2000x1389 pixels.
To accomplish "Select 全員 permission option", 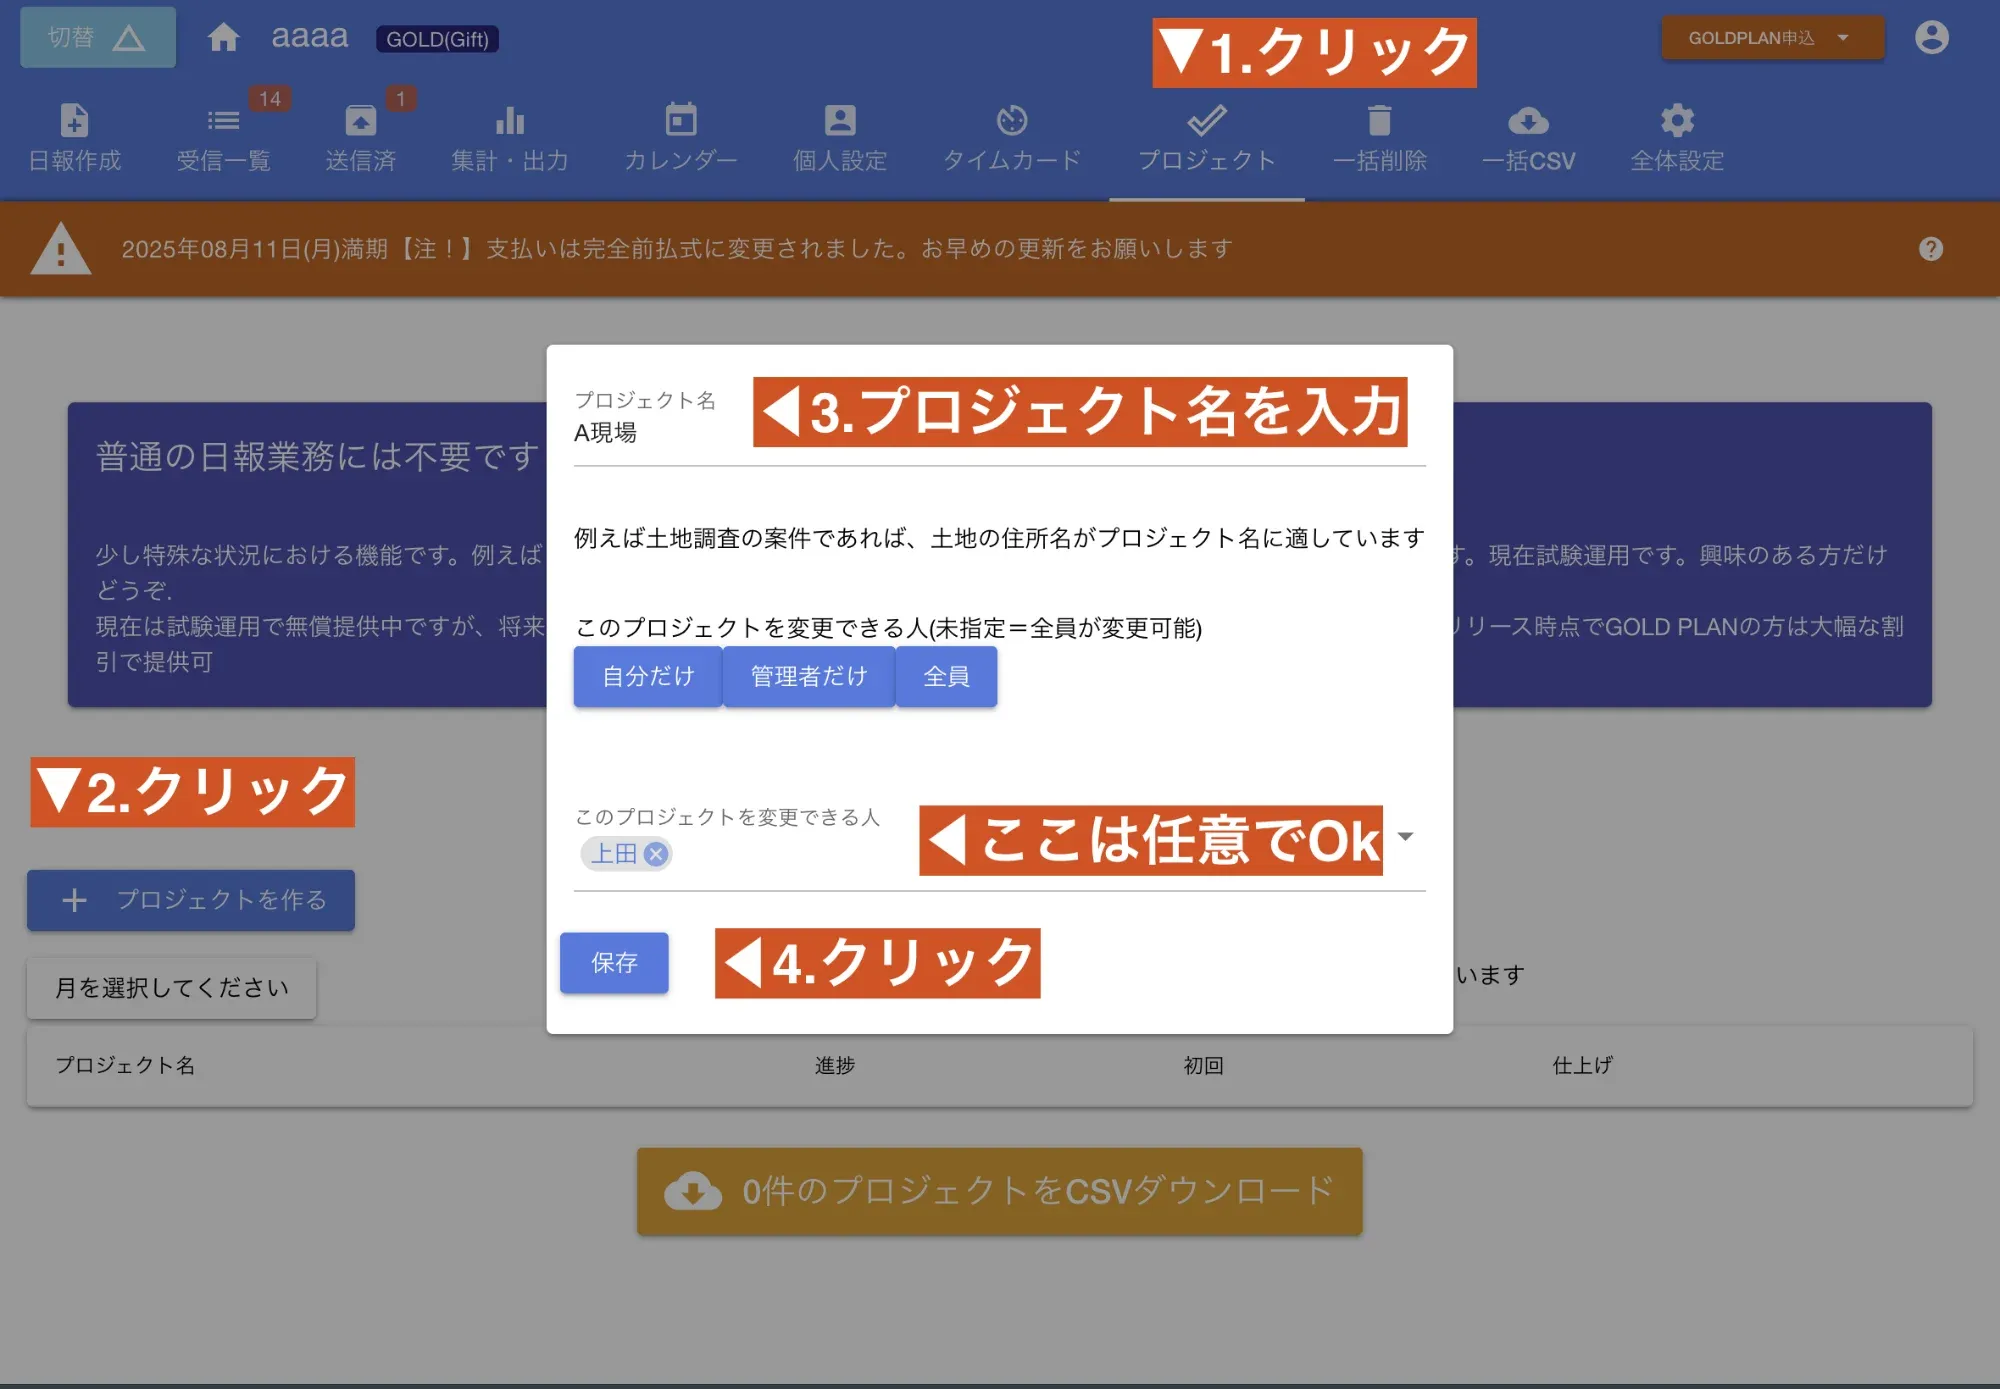I will coord(945,676).
